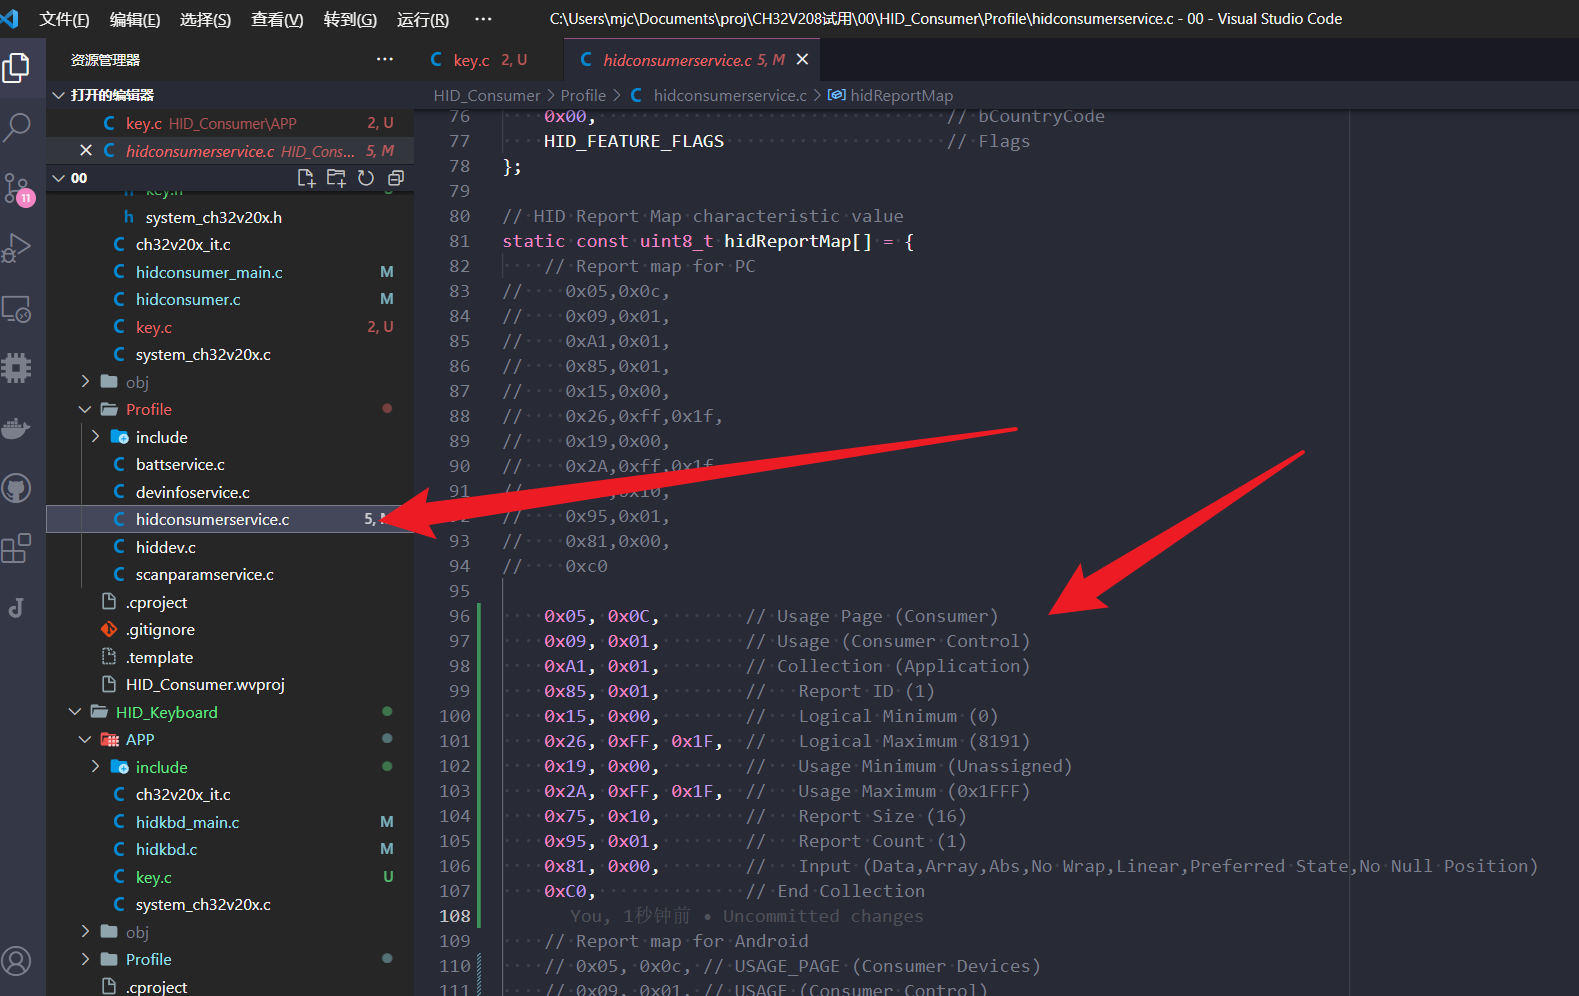1579x996 pixels.
Task: Open the GitHub view icon
Action: [x=17, y=489]
